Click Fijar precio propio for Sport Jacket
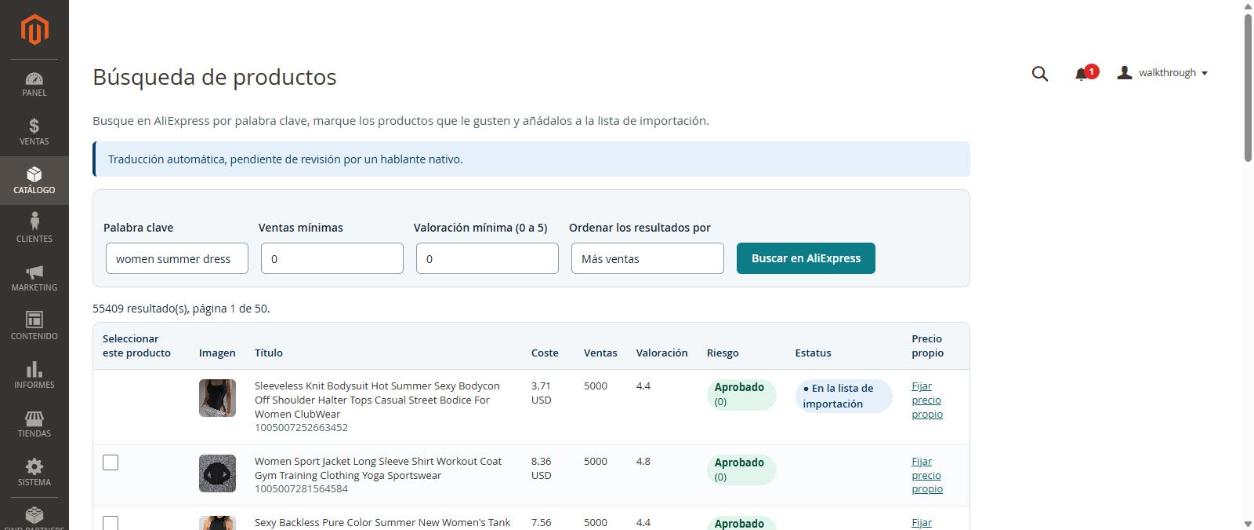Image resolution: width=1254 pixels, height=530 pixels. tap(927, 475)
